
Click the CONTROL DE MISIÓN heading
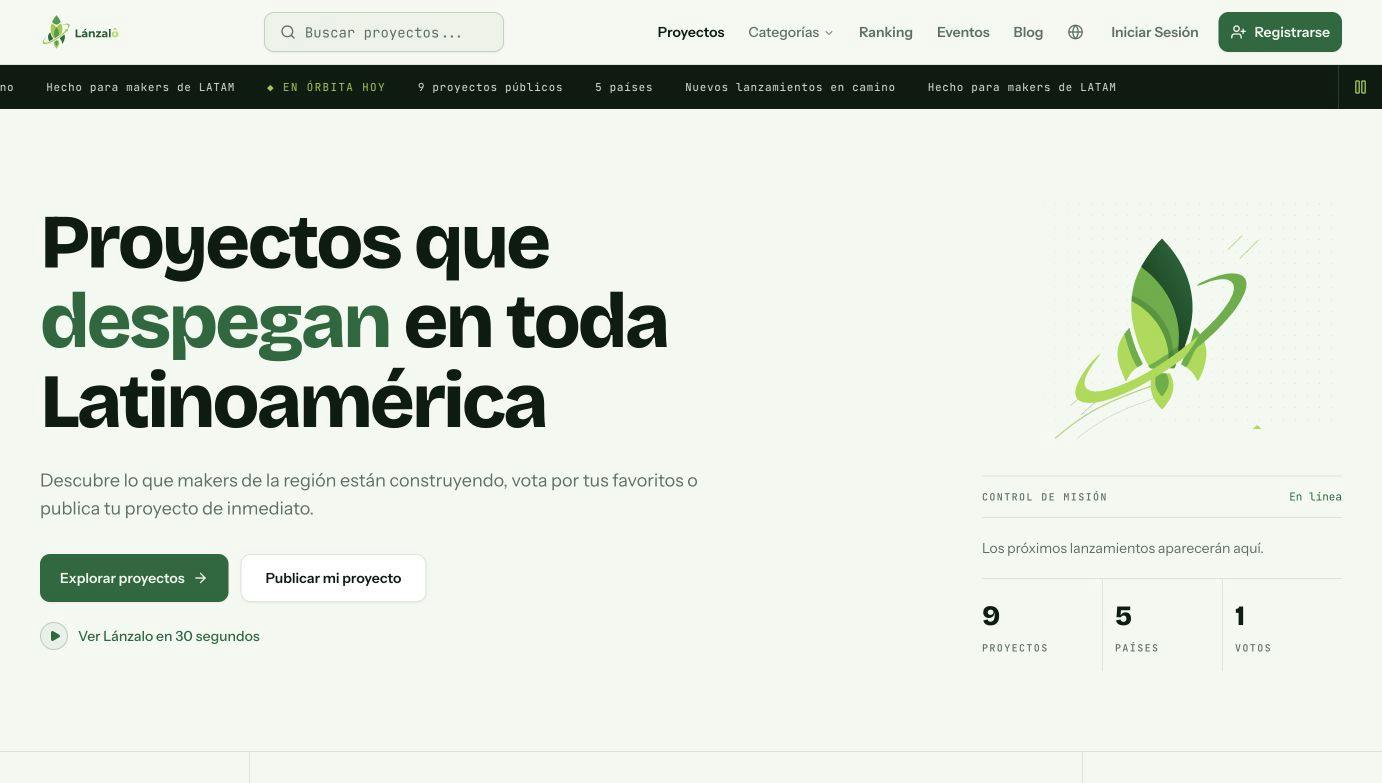coord(1044,497)
